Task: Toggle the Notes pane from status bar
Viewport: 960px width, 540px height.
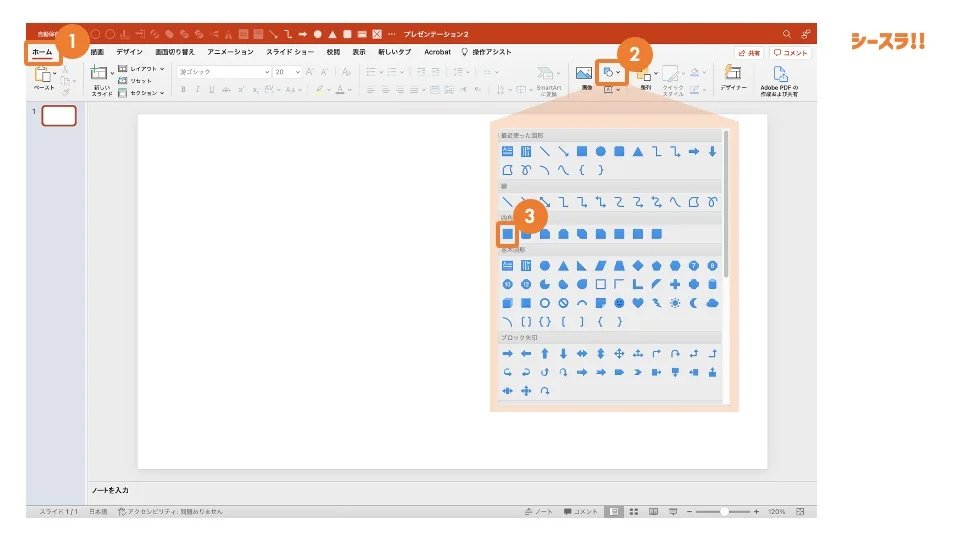Action: tap(538, 512)
